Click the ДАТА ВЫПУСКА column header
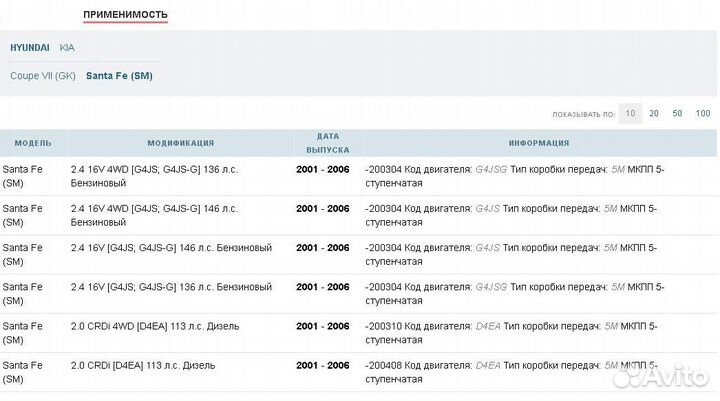 pos(328,143)
